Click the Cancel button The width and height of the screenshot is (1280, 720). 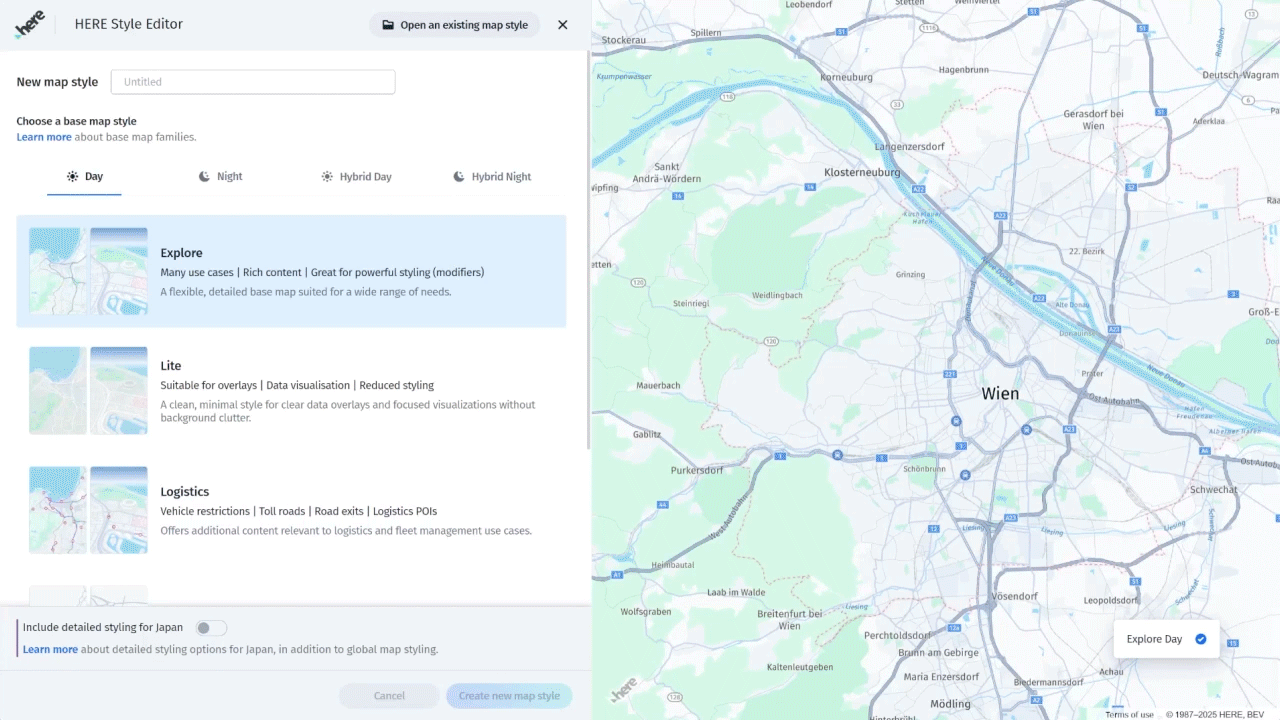coord(389,696)
